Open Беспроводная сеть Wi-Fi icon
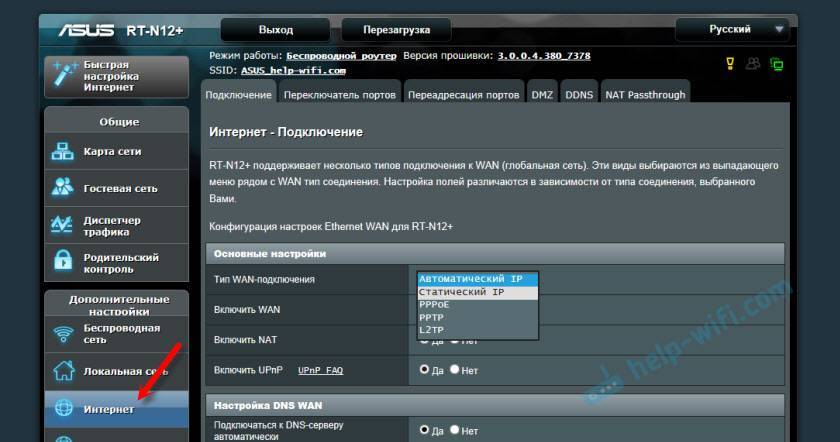 pos(63,334)
